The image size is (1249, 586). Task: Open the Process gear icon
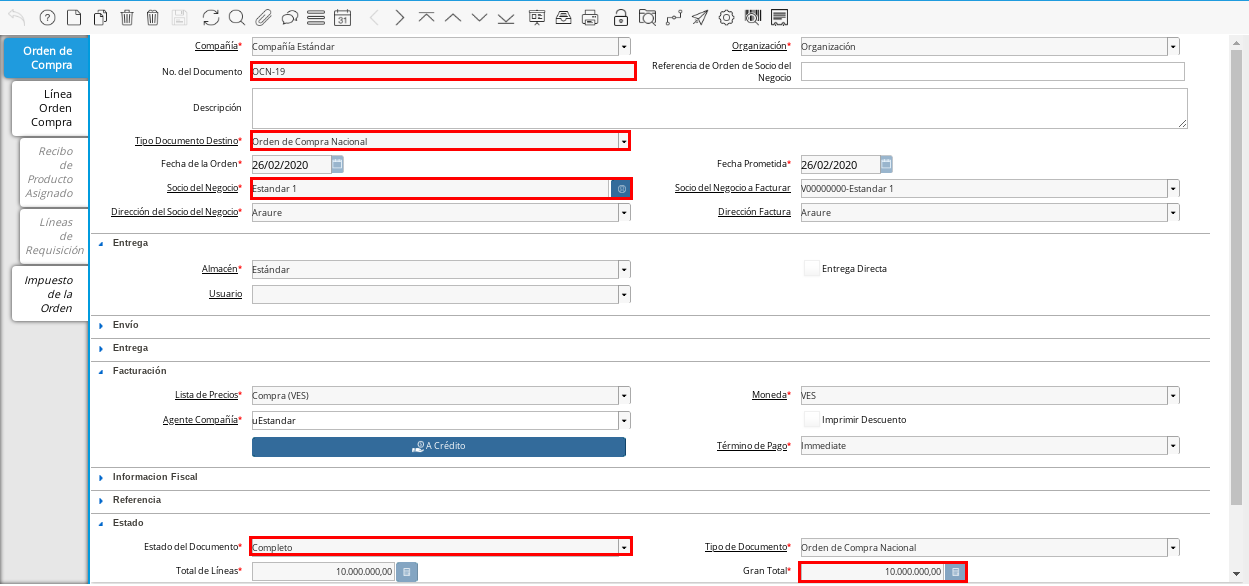click(x=726, y=17)
